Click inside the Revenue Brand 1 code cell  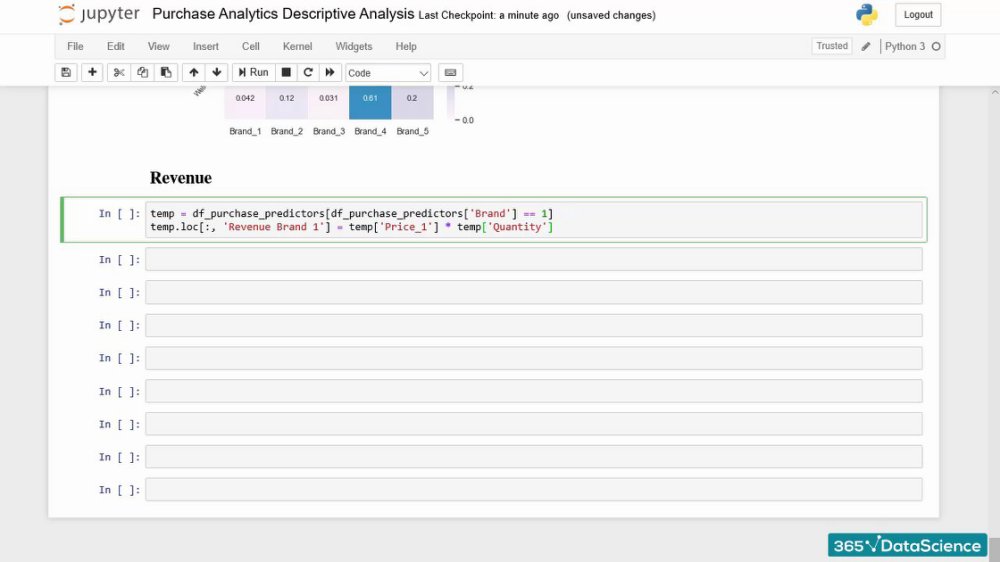point(534,220)
